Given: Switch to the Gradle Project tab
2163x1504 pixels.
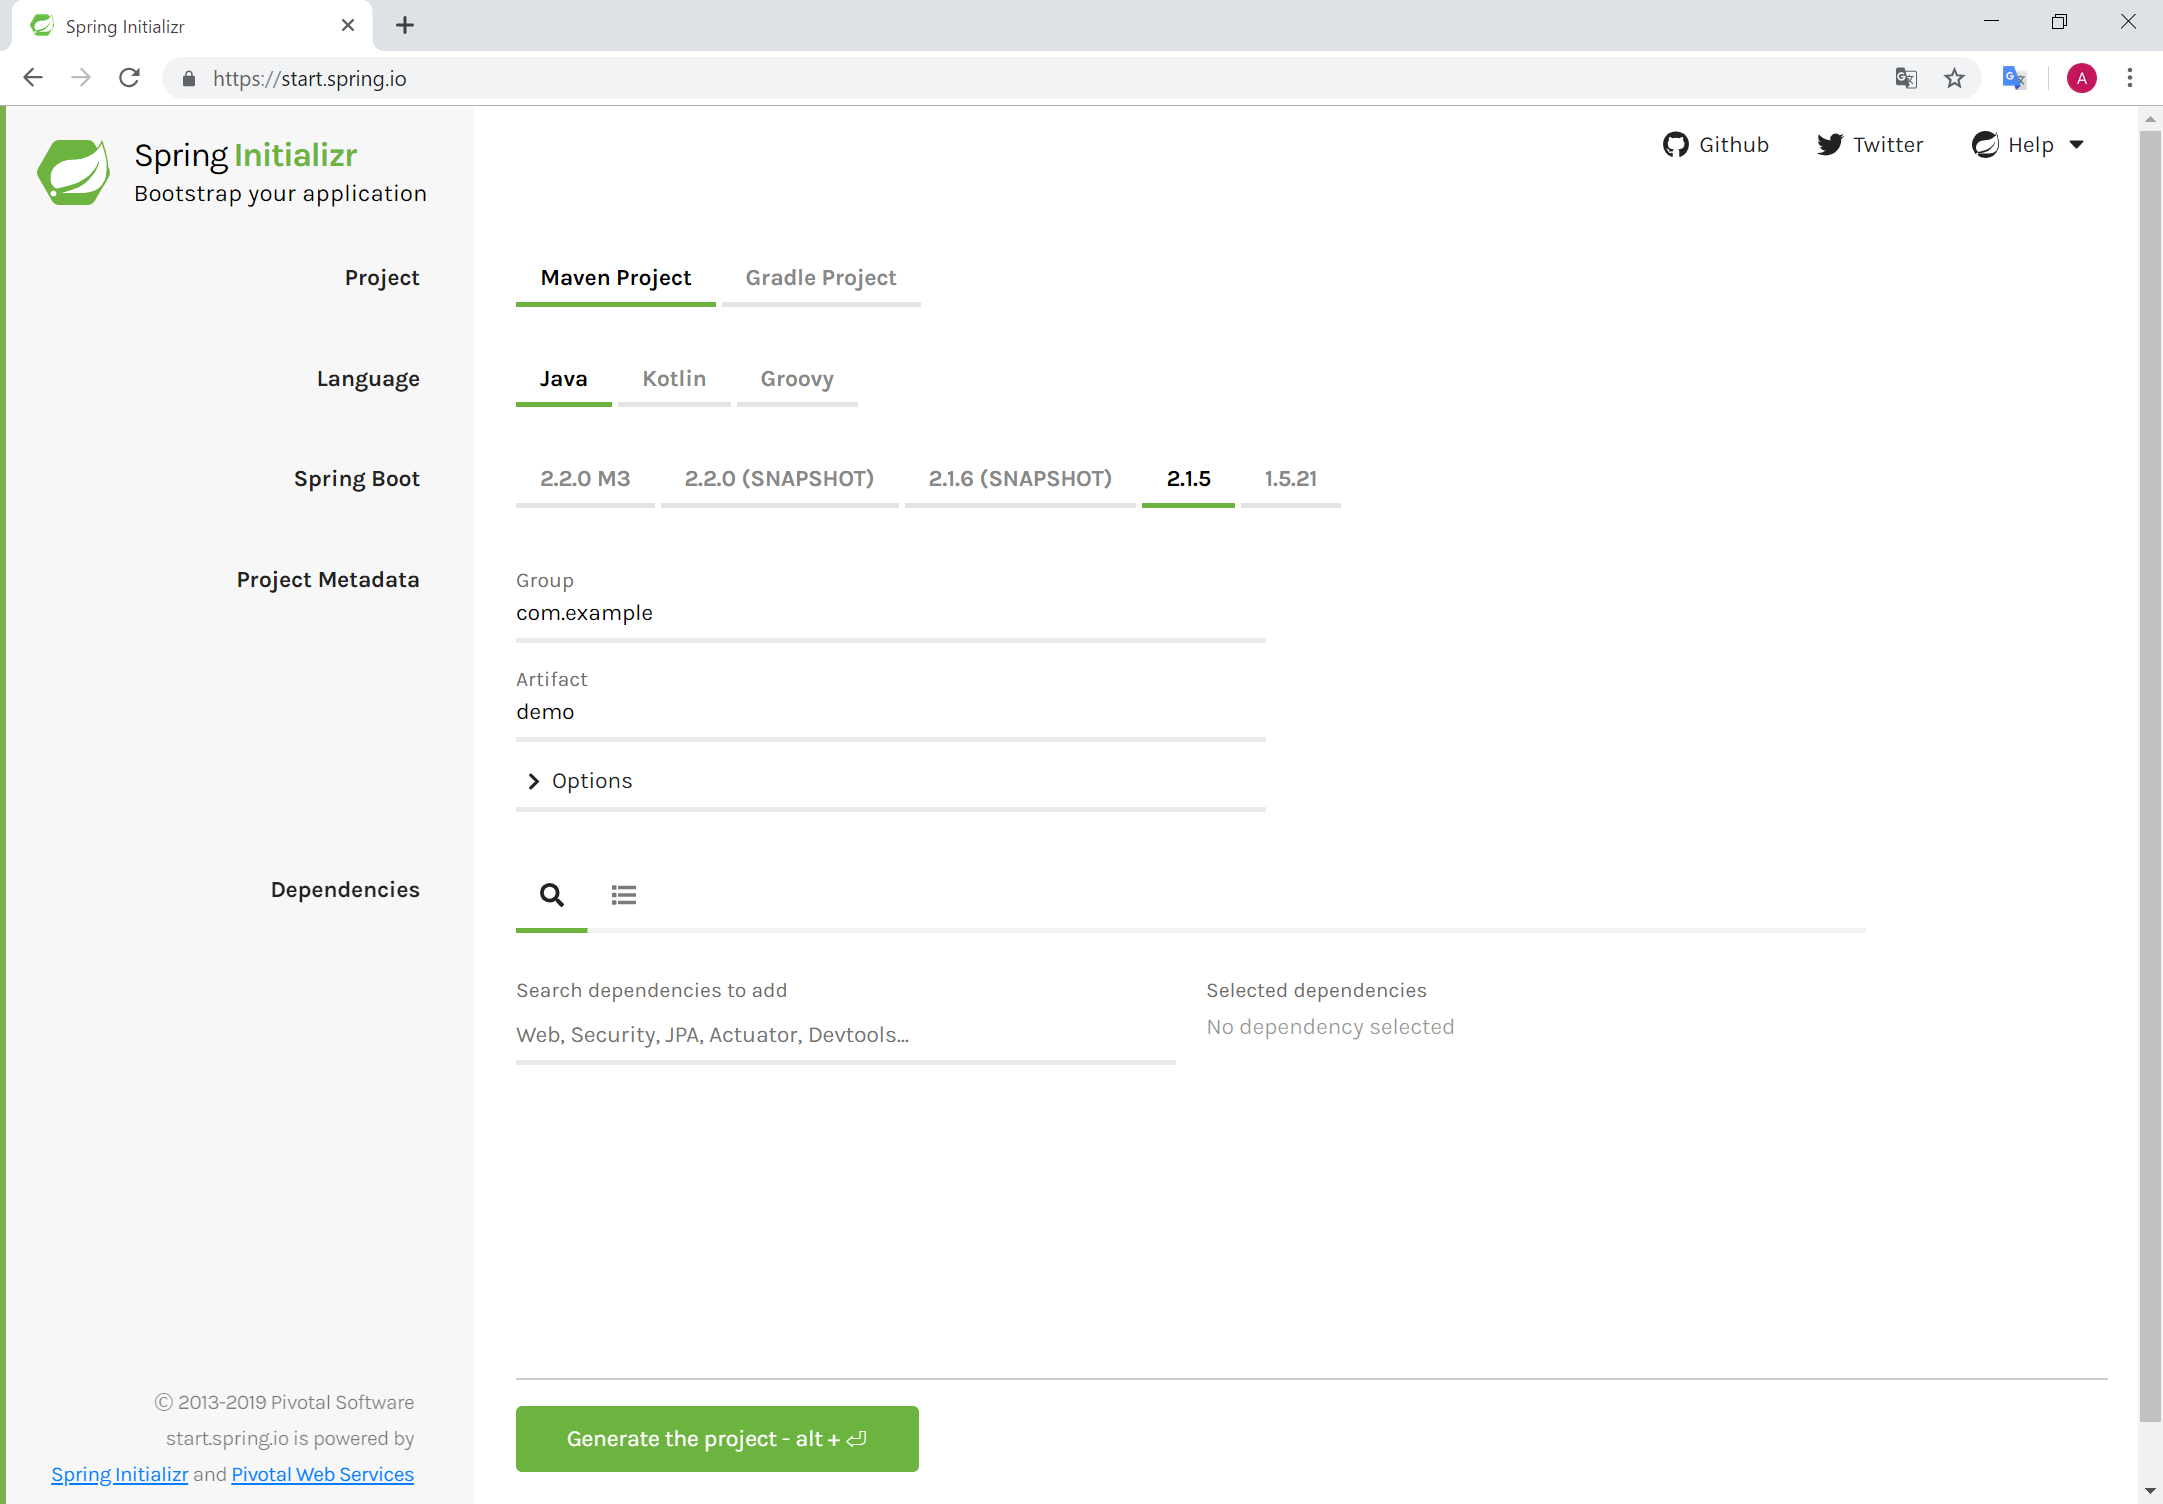Looking at the screenshot, I should 820,278.
